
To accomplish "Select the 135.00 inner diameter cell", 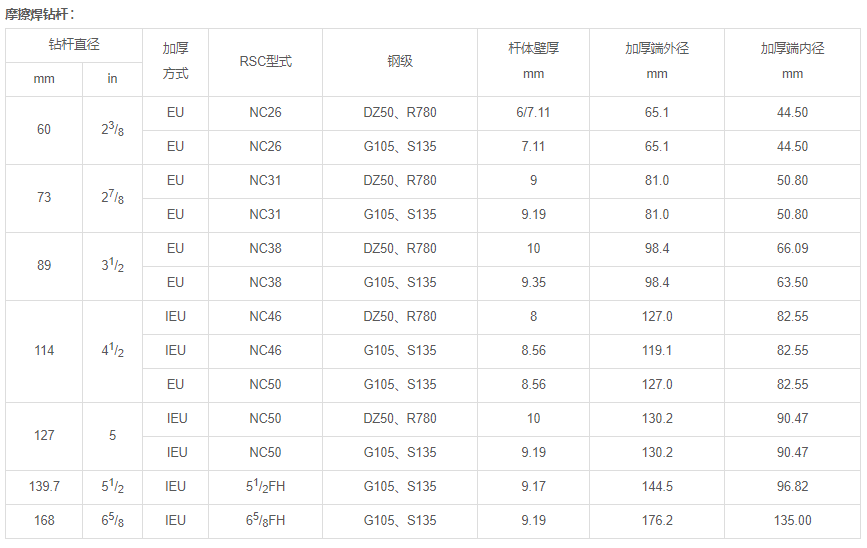I will pos(792,520).
